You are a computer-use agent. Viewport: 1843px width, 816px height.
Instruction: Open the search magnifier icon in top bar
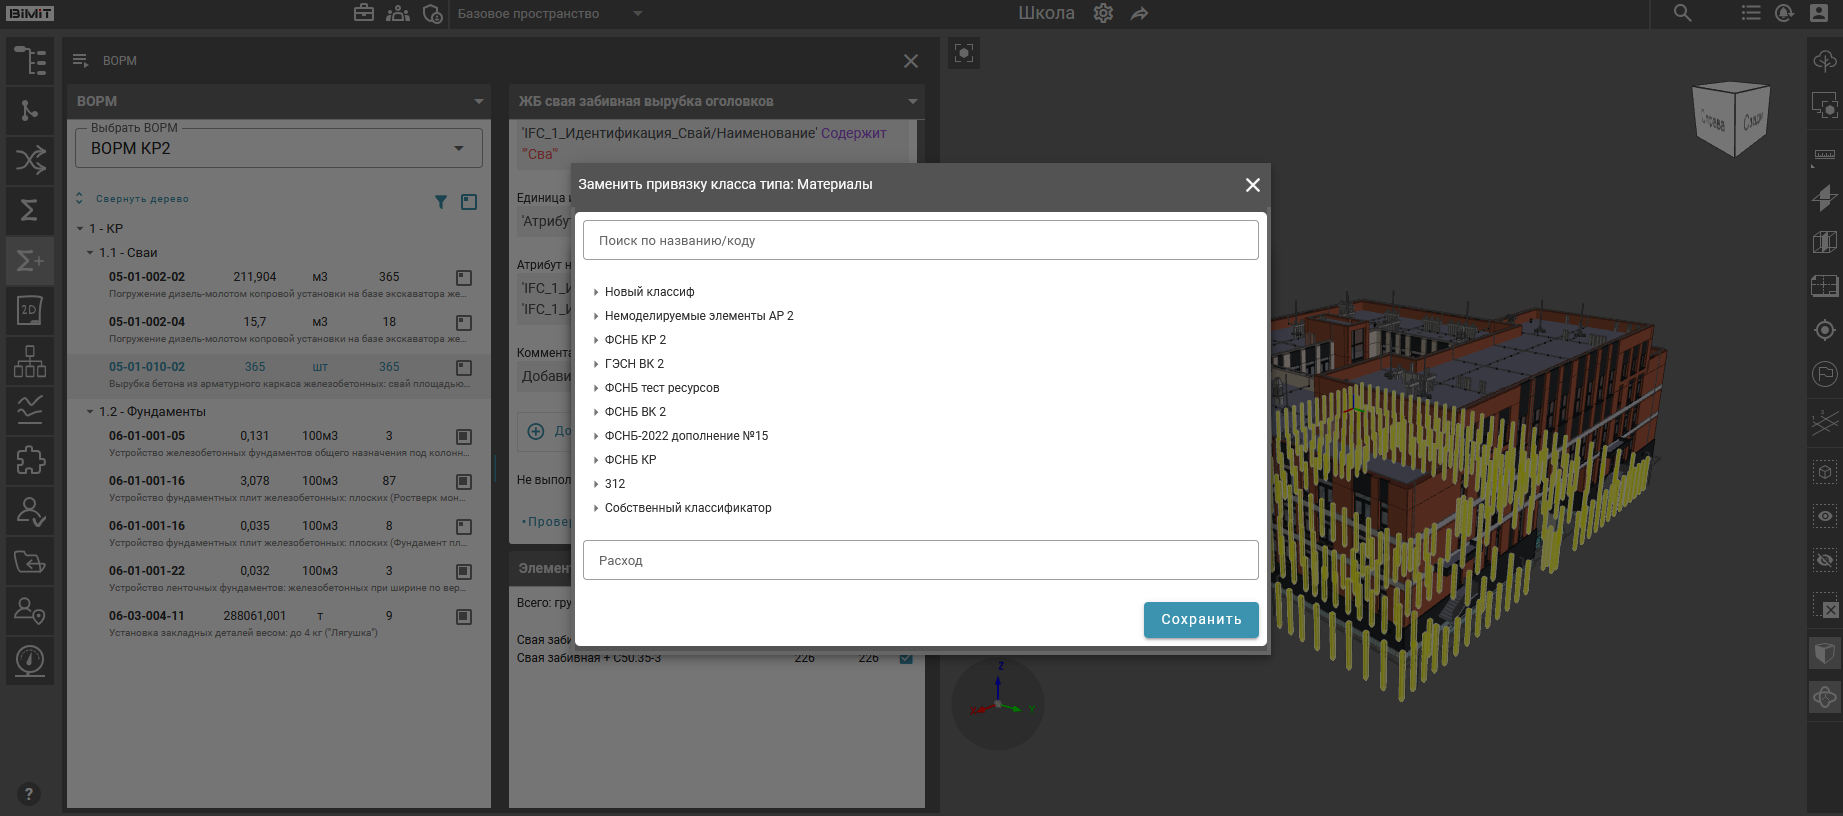point(1683,14)
